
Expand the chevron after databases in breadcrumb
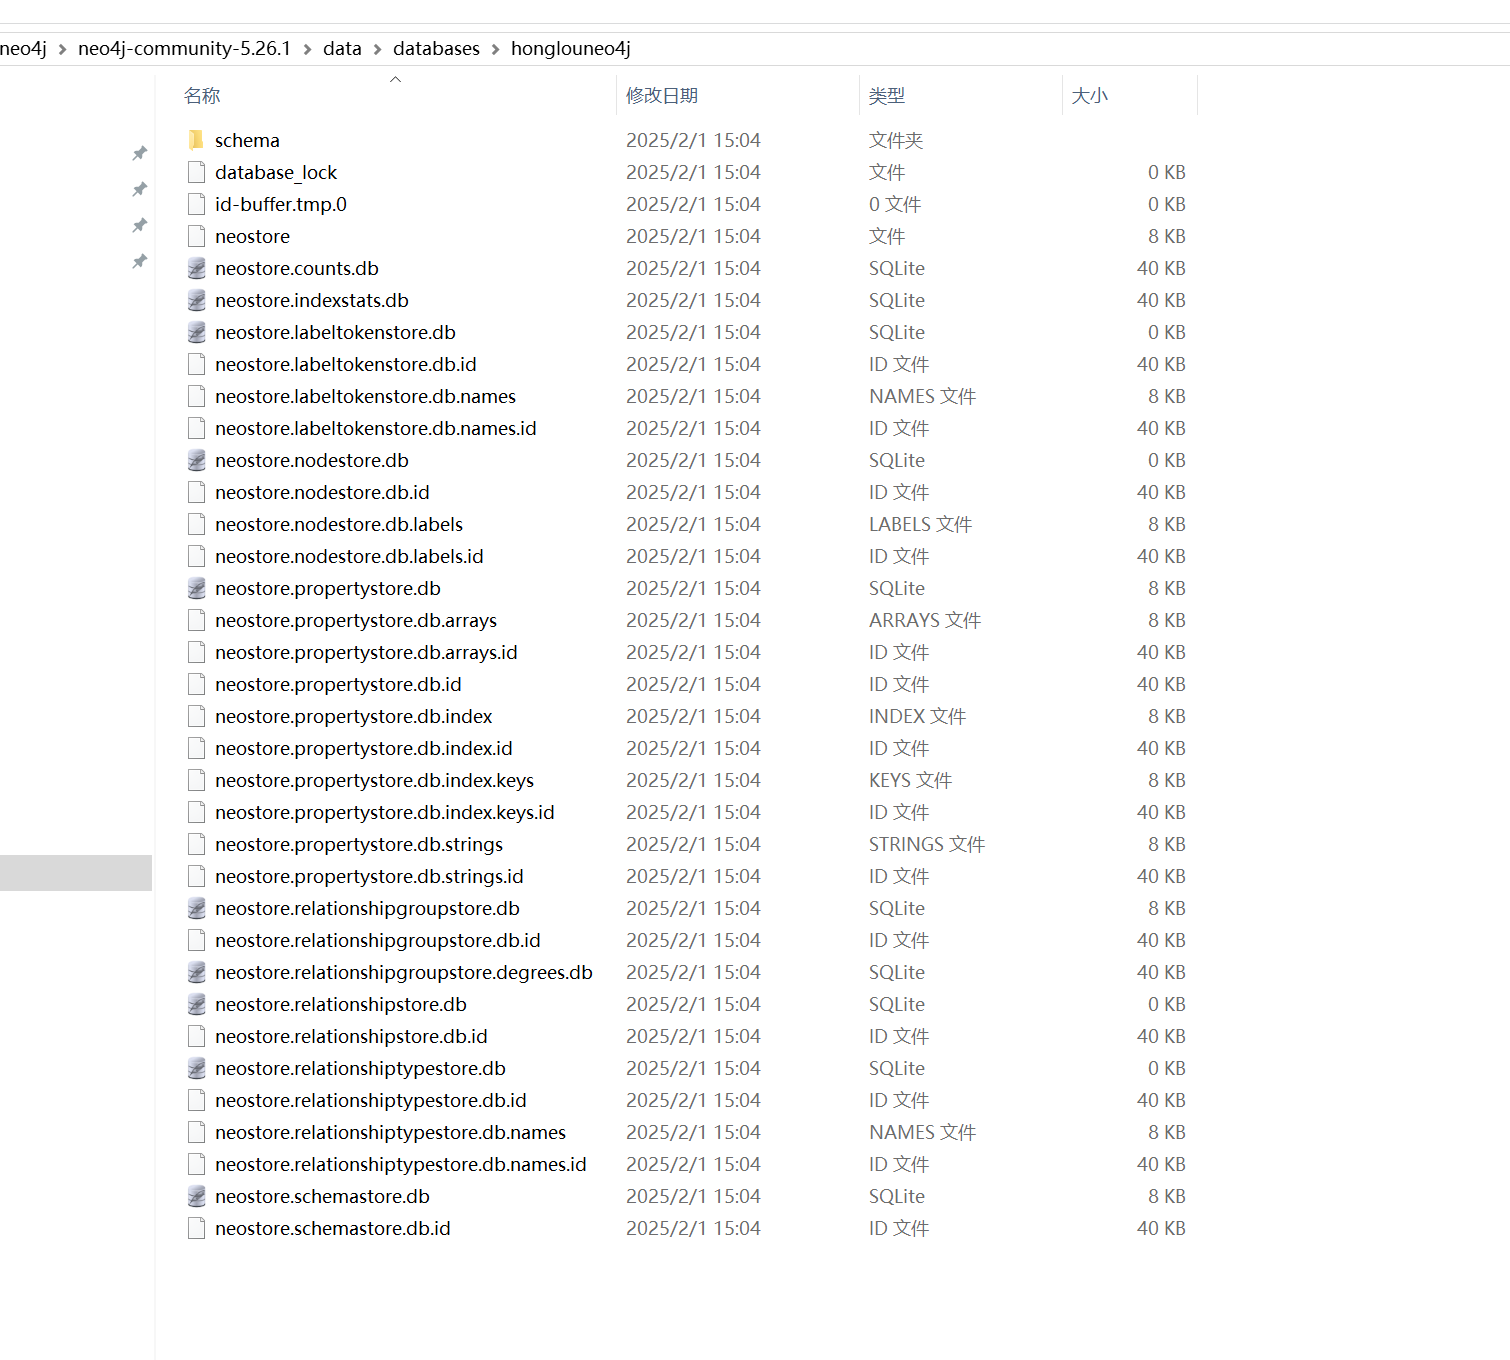[495, 49]
